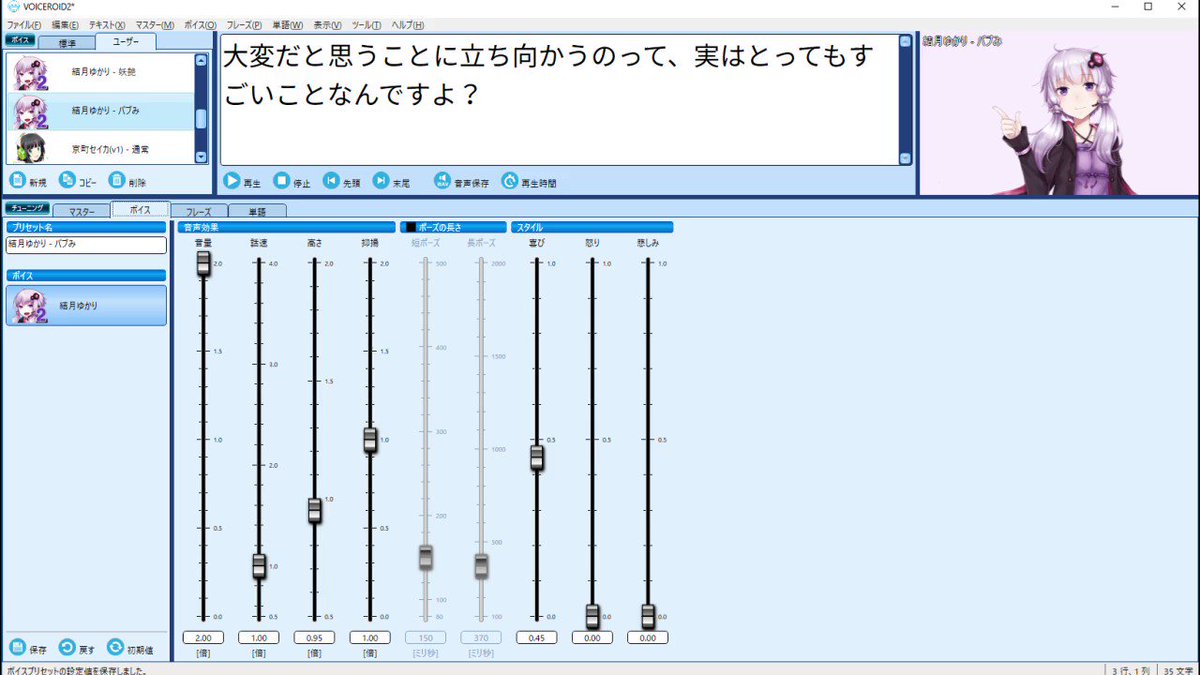Switch to the マスター tuning tab
1200x675 pixels.
click(x=82, y=211)
